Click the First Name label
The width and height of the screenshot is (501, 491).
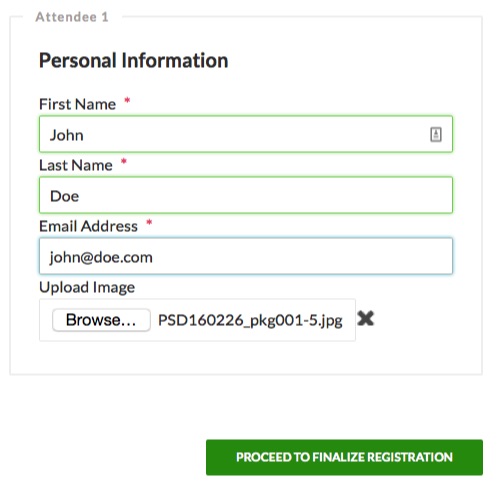pyautogui.click(x=77, y=104)
